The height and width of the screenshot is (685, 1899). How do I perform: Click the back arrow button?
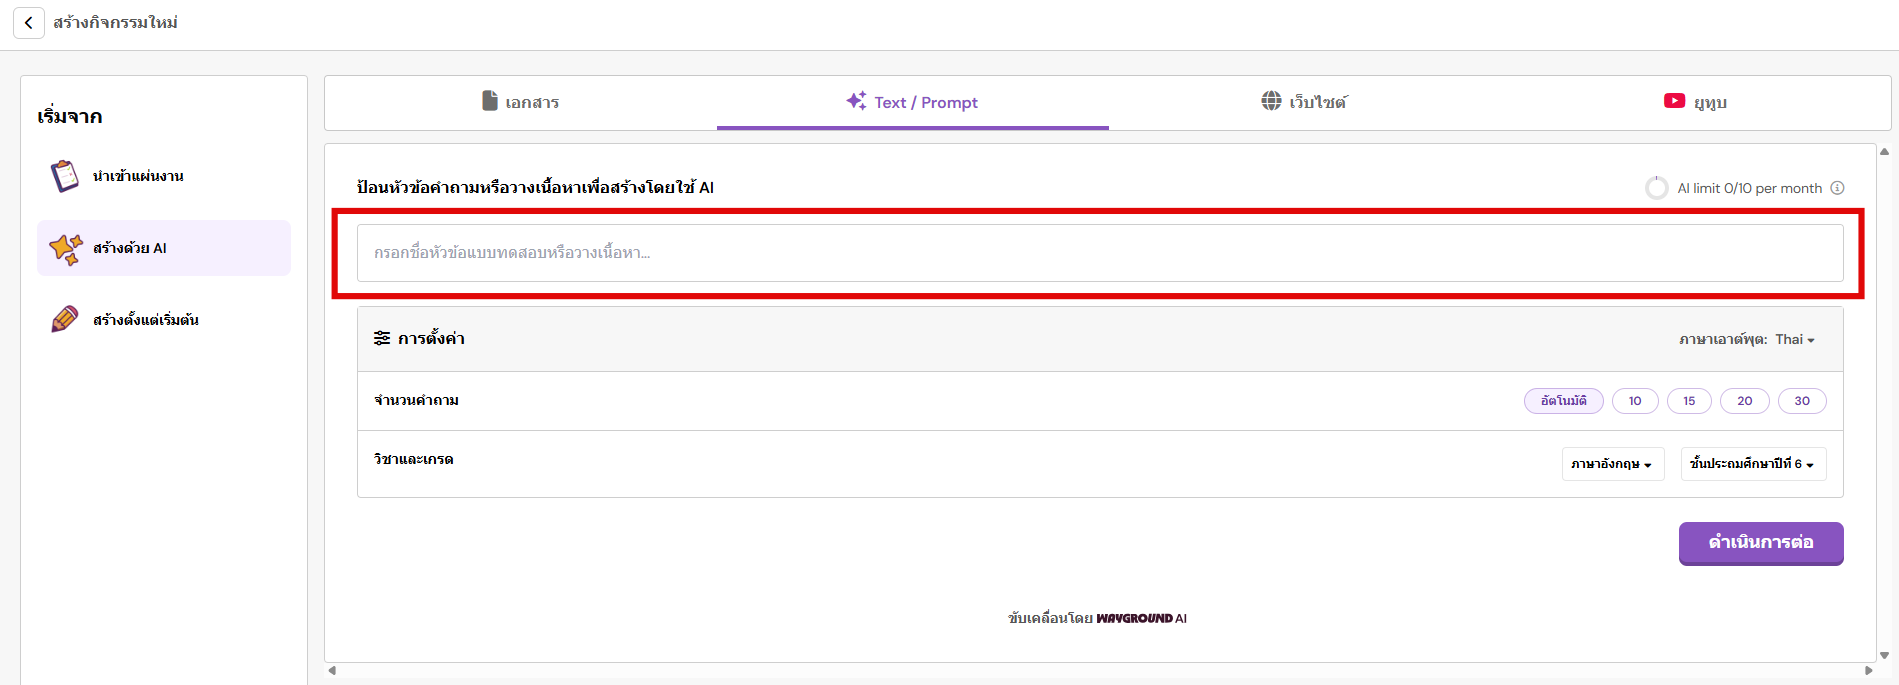[28, 23]
